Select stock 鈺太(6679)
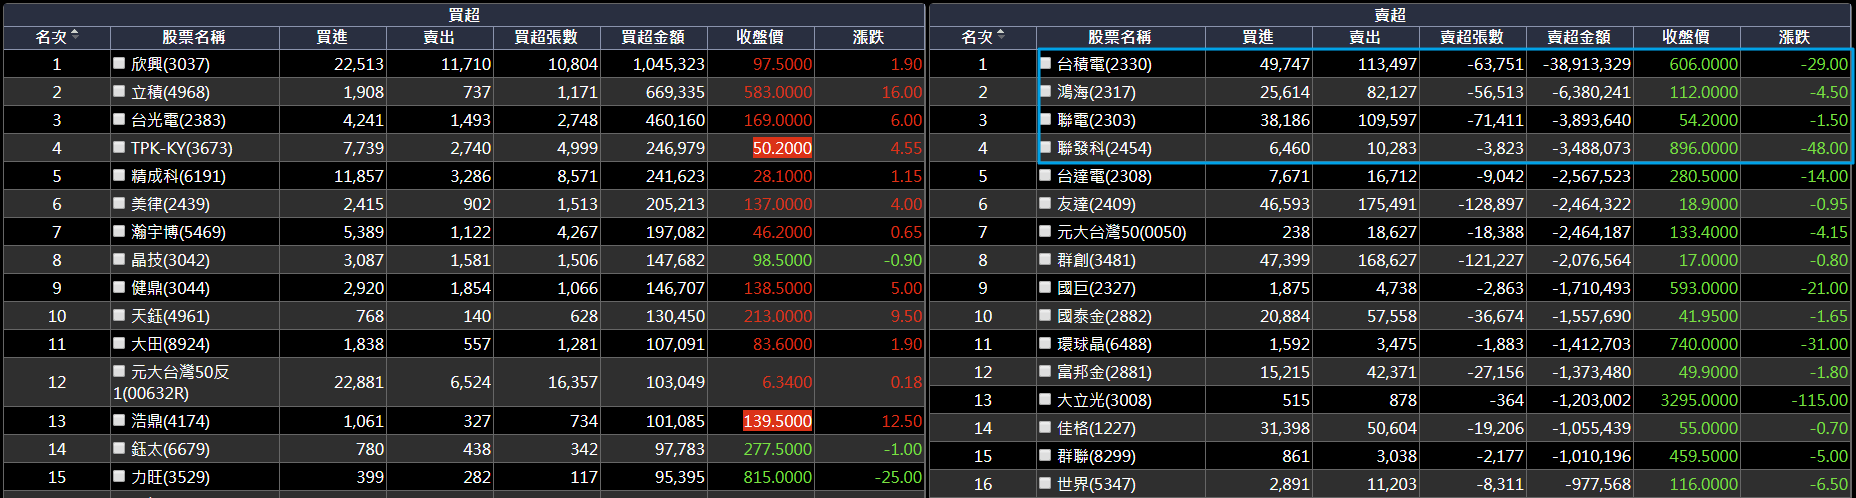This screenshot has width=1856, height=498. 170,449
